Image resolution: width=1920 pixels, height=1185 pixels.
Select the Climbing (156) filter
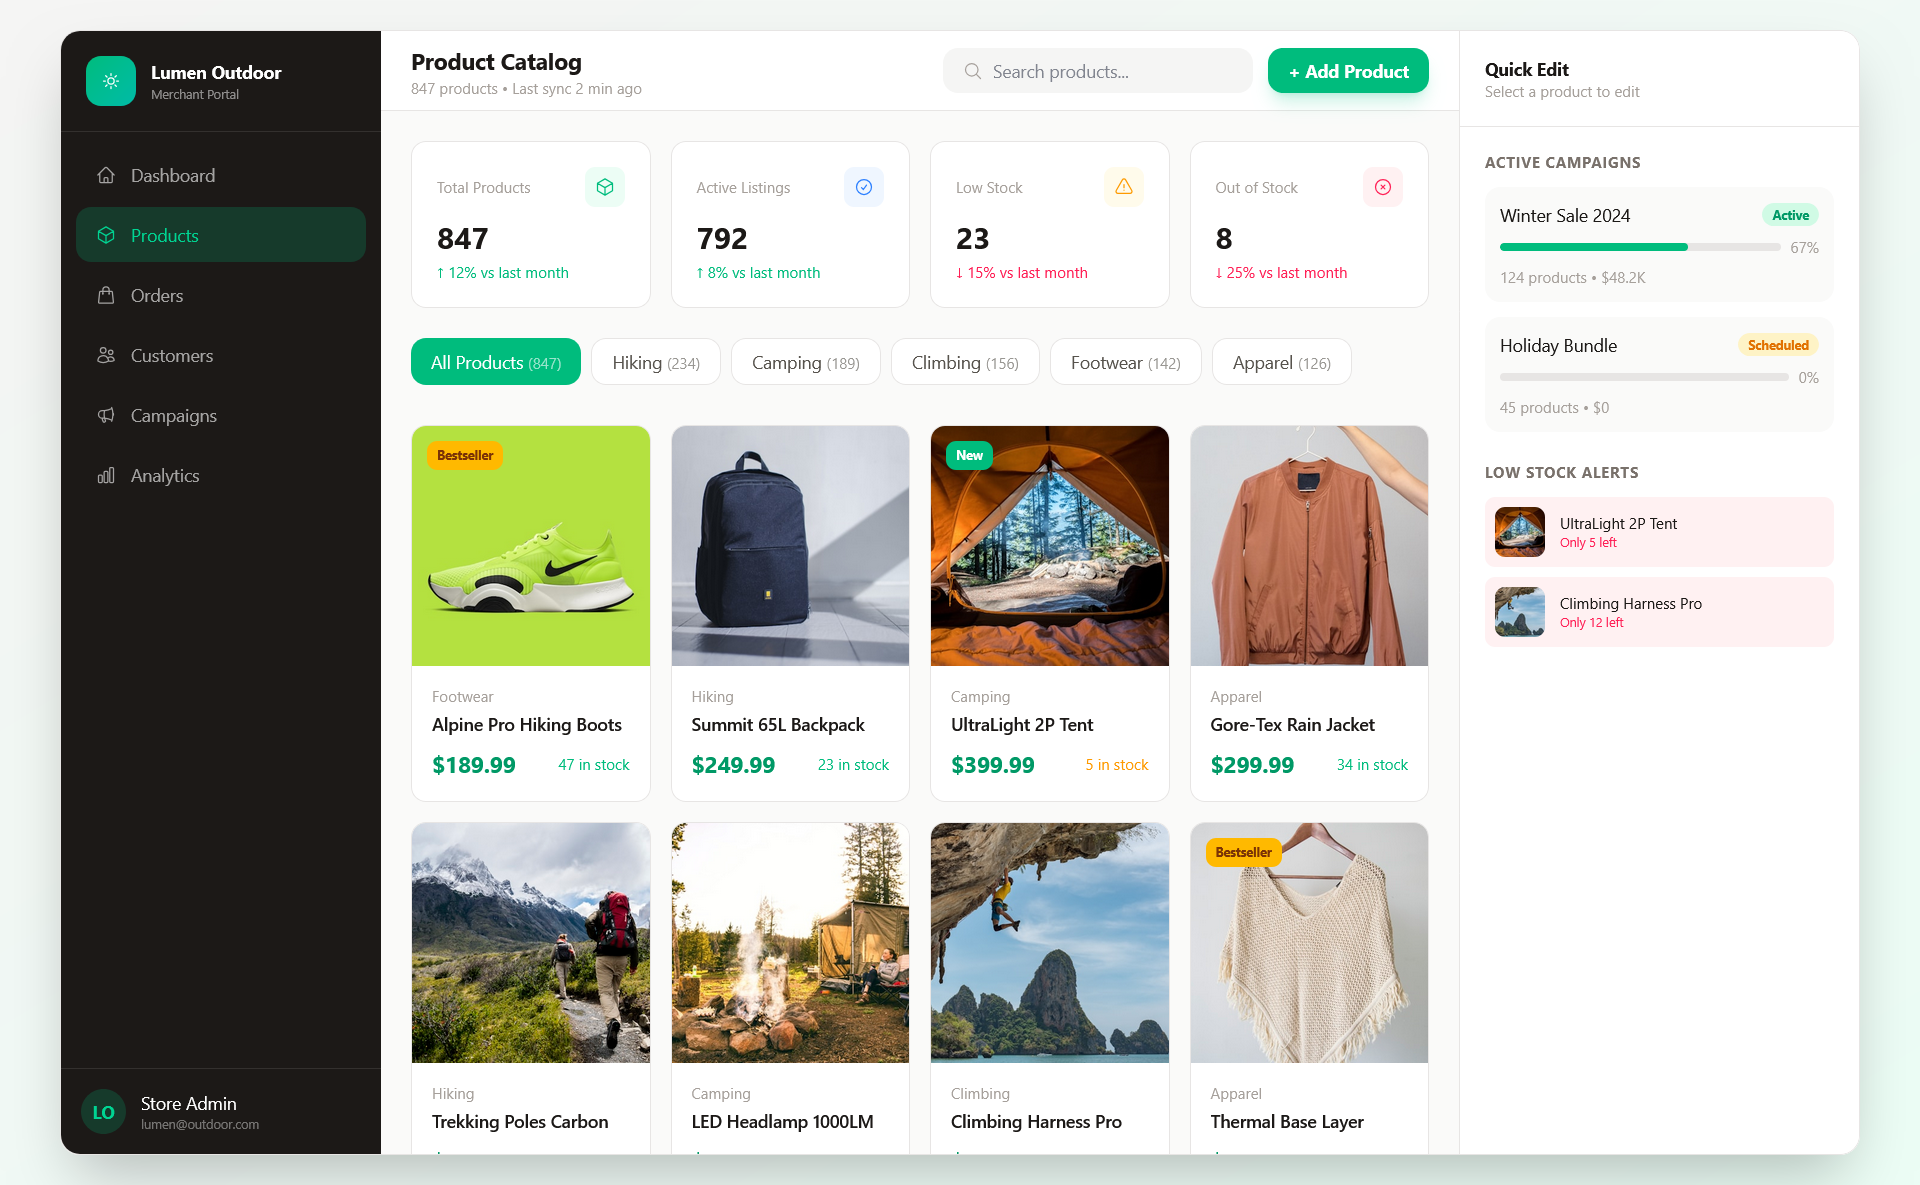[964, 362]
